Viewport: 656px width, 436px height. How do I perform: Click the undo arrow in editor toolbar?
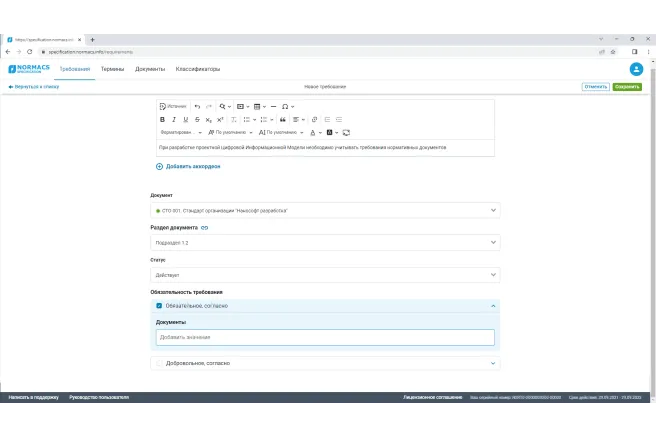coord(197,106)
